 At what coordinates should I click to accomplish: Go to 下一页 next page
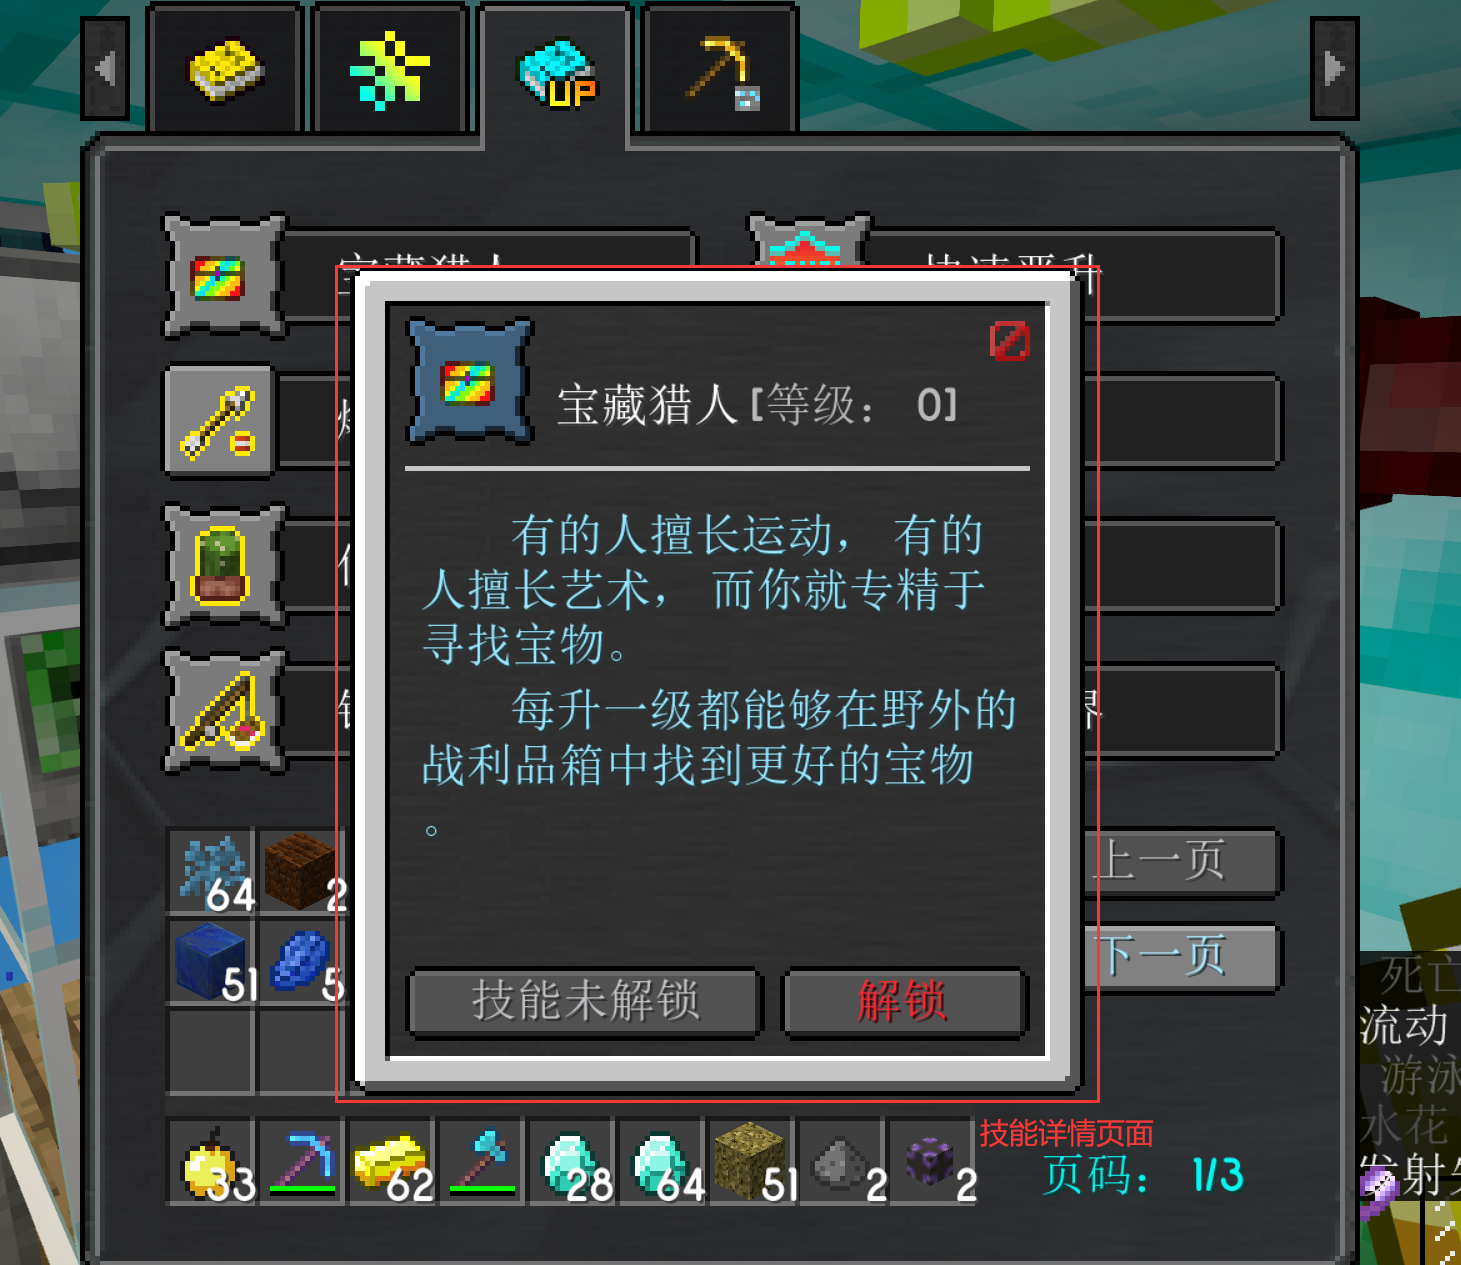pyautogui.click(x=1181, y=957)
